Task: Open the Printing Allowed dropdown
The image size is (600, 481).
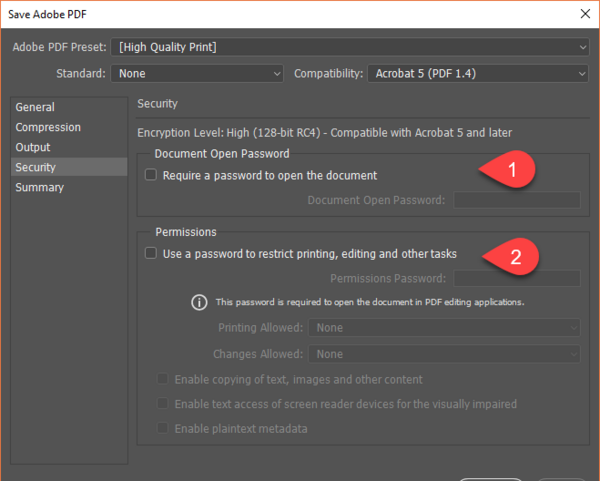Action: (x=444, y=328)
